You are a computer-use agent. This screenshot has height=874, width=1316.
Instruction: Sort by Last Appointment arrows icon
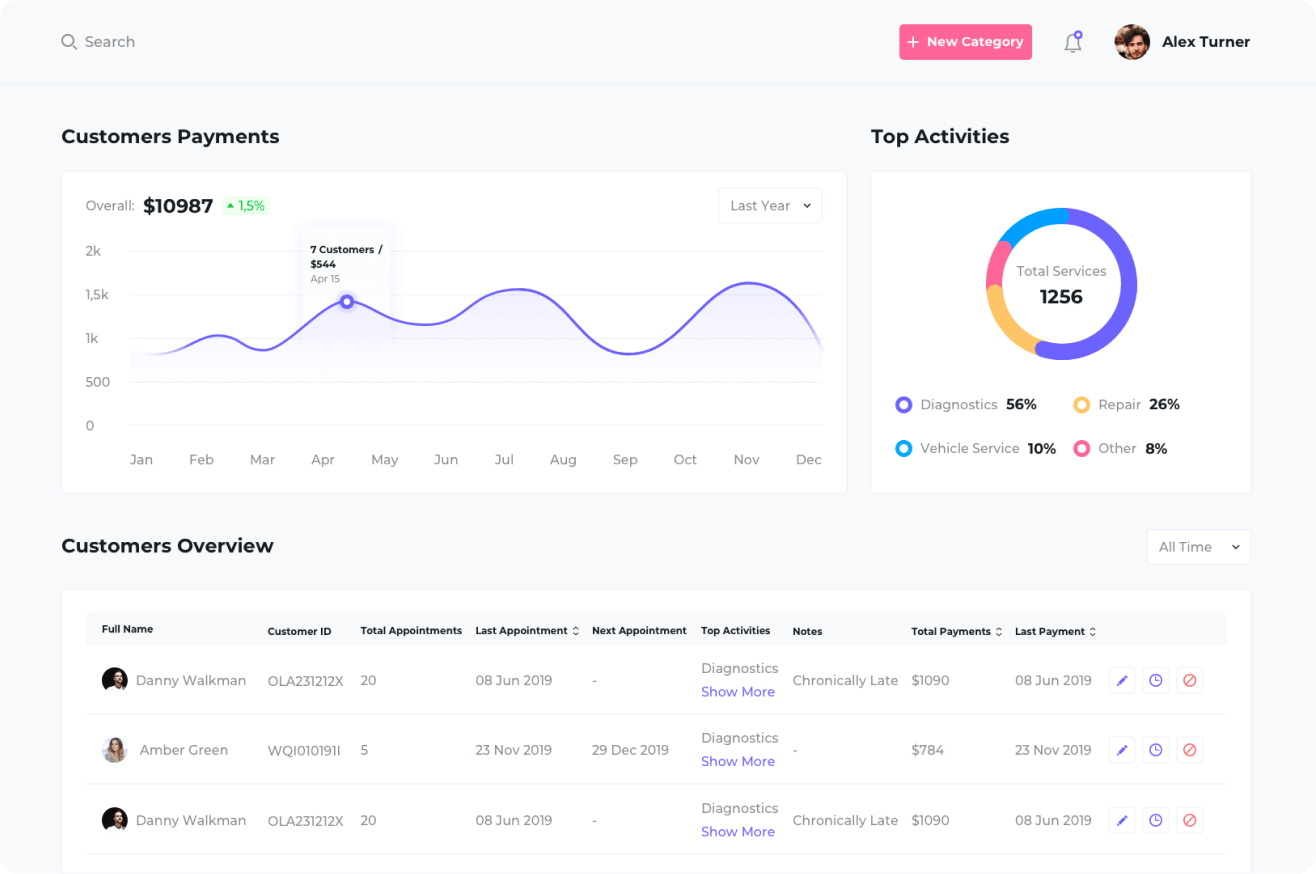[576, 631]
